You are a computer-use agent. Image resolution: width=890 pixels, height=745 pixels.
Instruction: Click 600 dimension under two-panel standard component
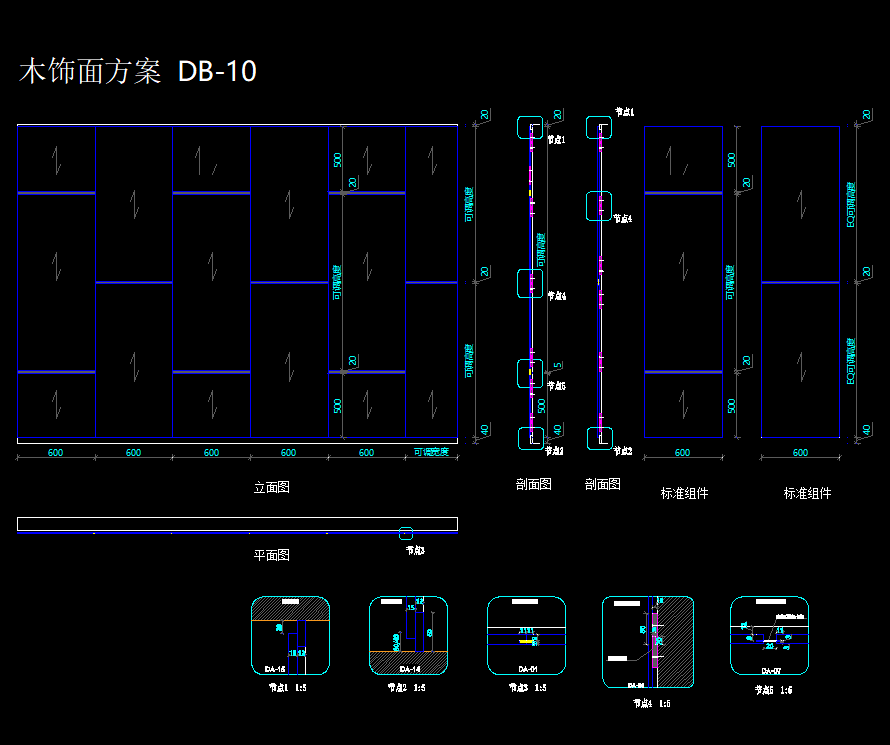(x=800, y=453)
